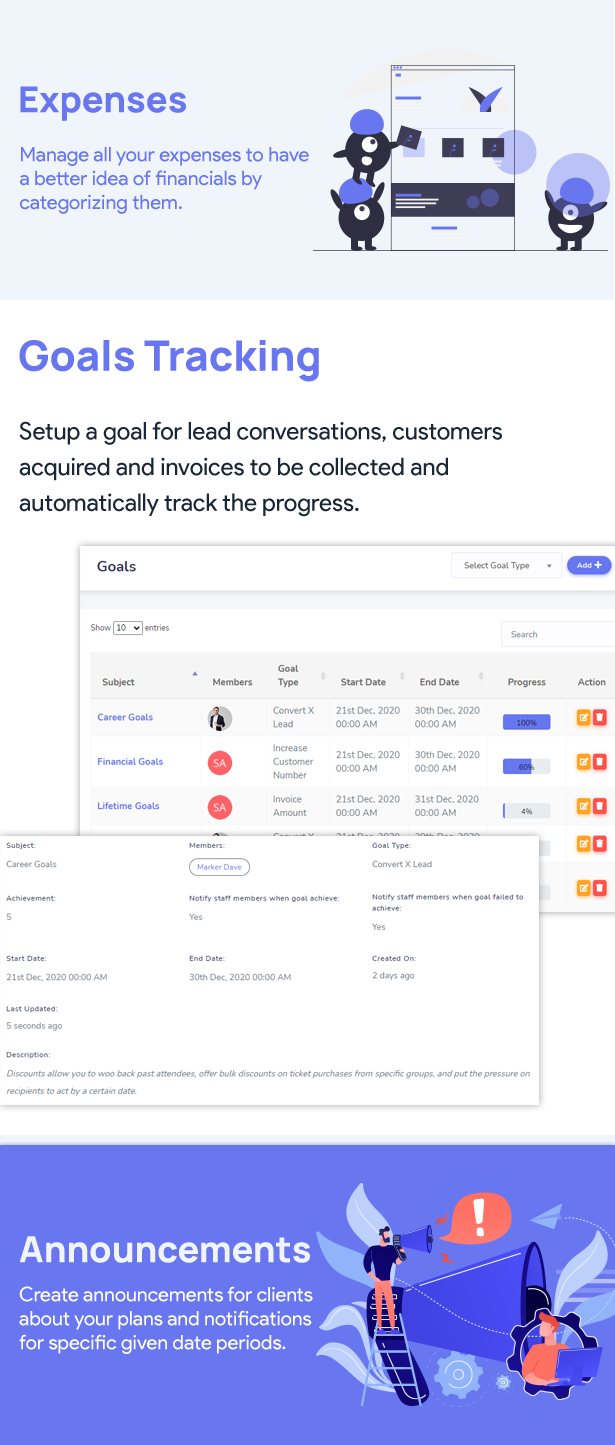Image resolution: width=615 pixels, height=1445 pixels.
Task: Click the Search input field
Action: pyautogui.click(x=558, y=634)
